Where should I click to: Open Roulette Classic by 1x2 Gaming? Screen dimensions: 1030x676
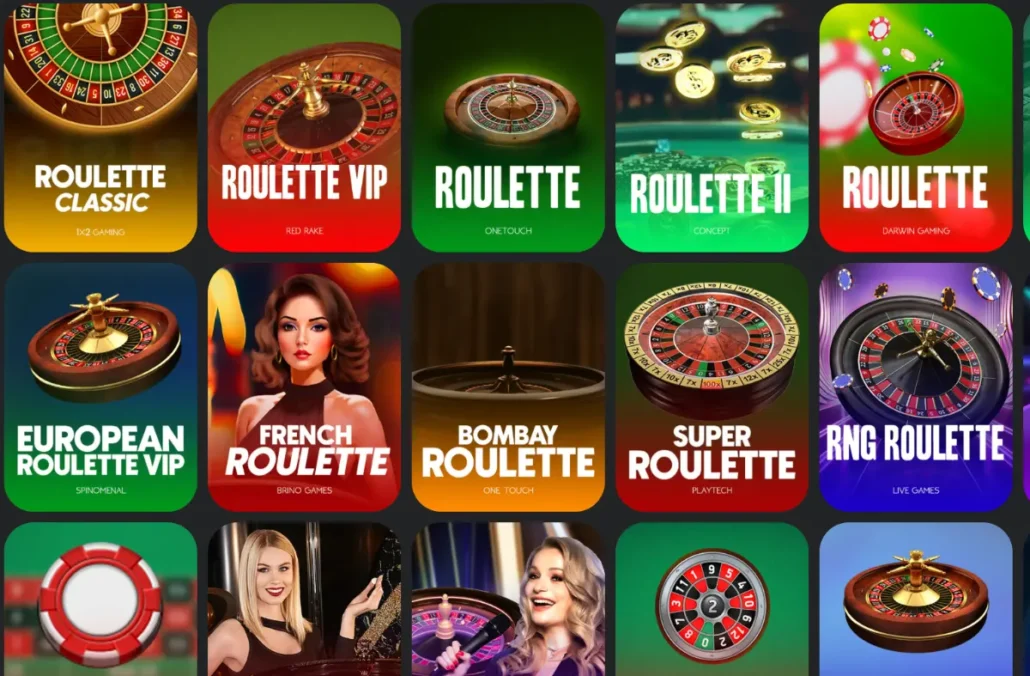pyautogui.click(x=101, y=127)
